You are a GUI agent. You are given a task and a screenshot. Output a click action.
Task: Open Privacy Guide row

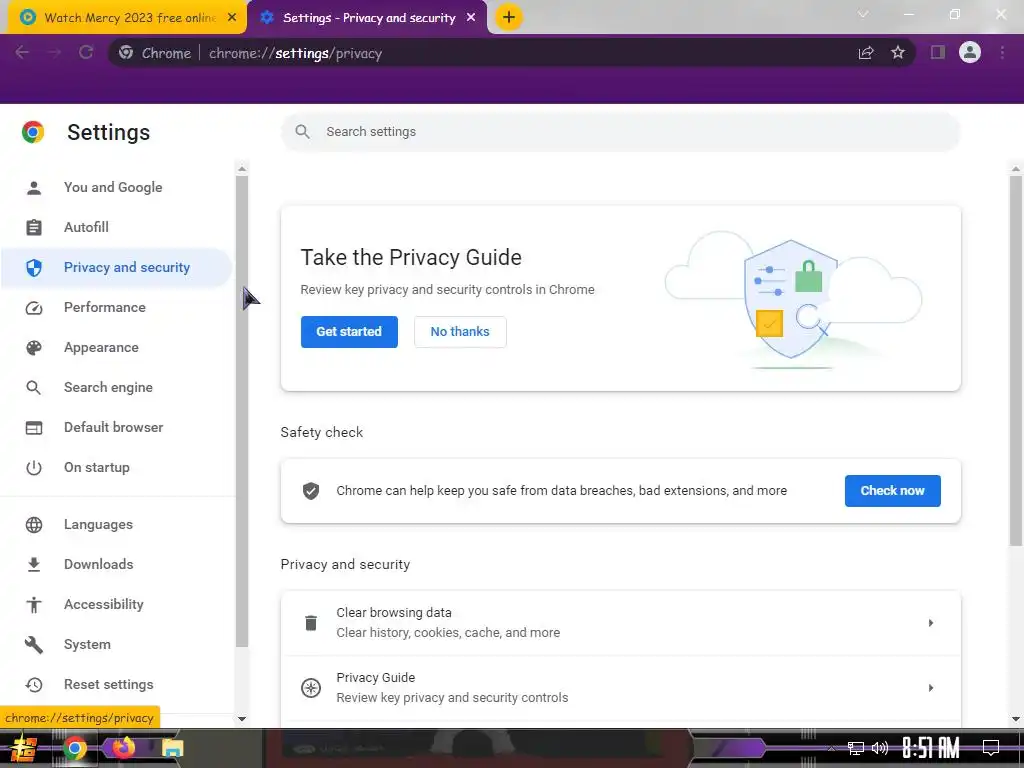click(620, 688)
